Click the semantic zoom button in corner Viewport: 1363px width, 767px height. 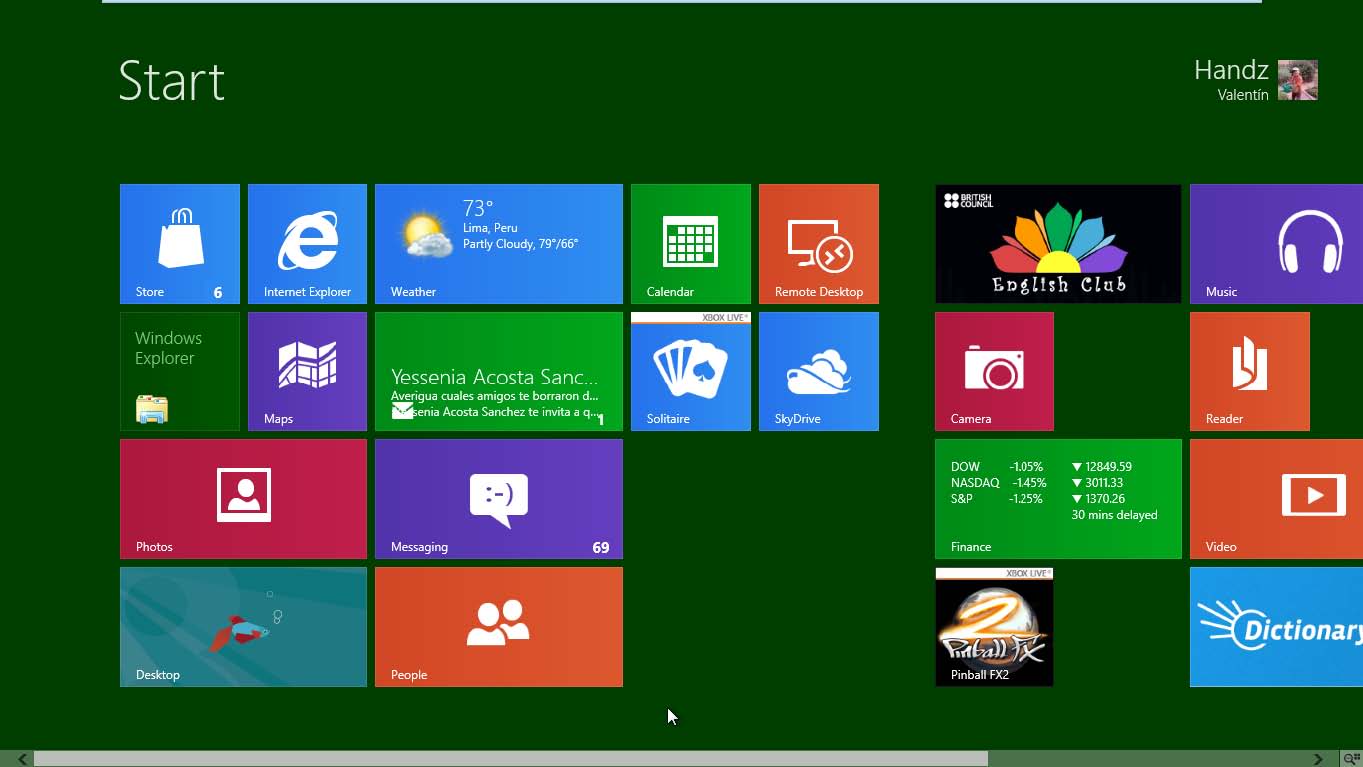pos(1351,759)
